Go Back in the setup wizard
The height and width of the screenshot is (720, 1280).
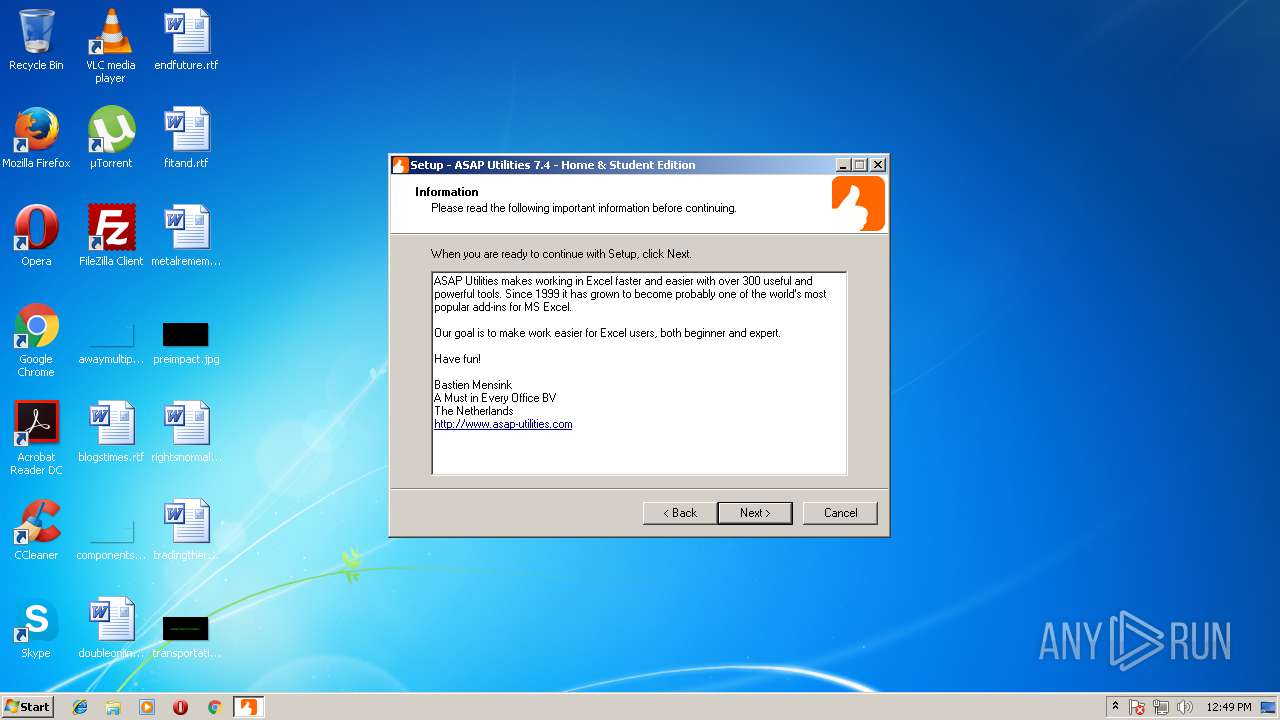pyautogui.click(x=679, y=513)
